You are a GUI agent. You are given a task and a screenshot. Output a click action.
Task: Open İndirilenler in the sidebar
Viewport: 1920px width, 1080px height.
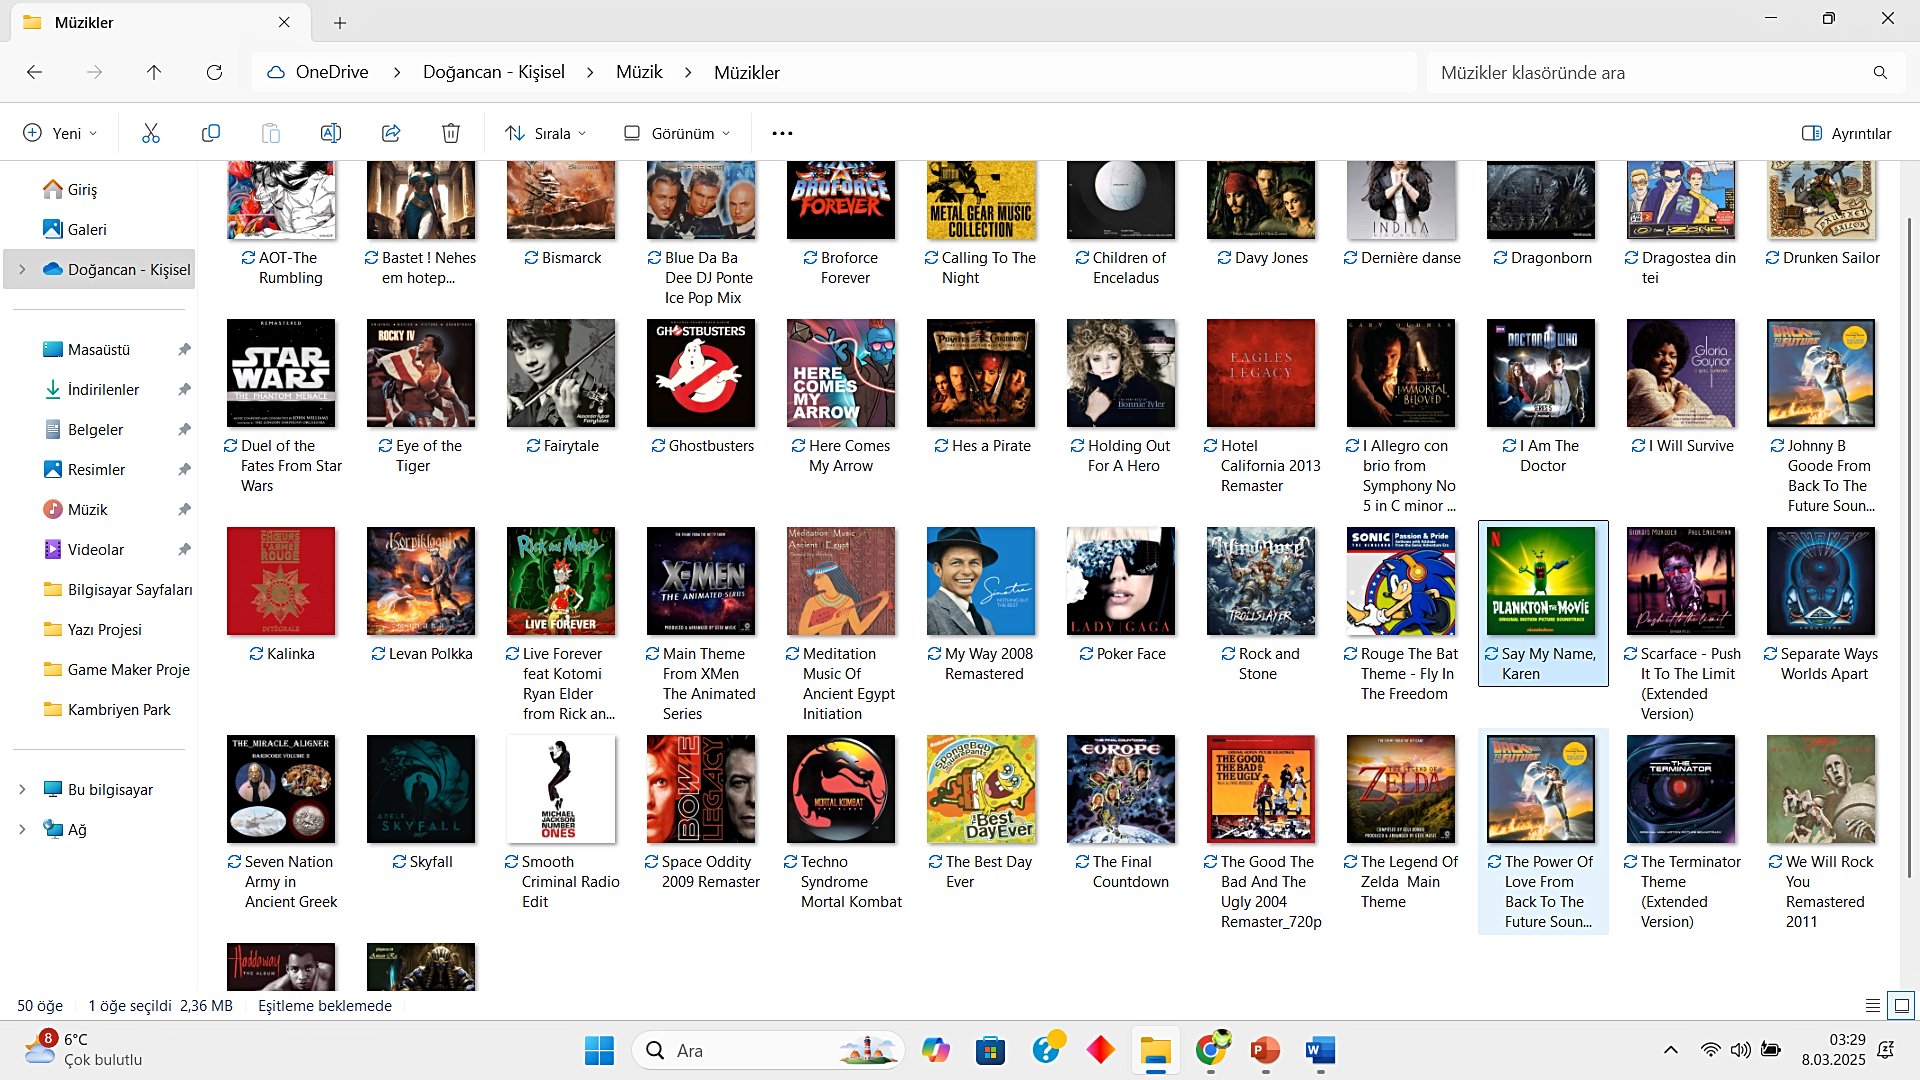point(103,390)
